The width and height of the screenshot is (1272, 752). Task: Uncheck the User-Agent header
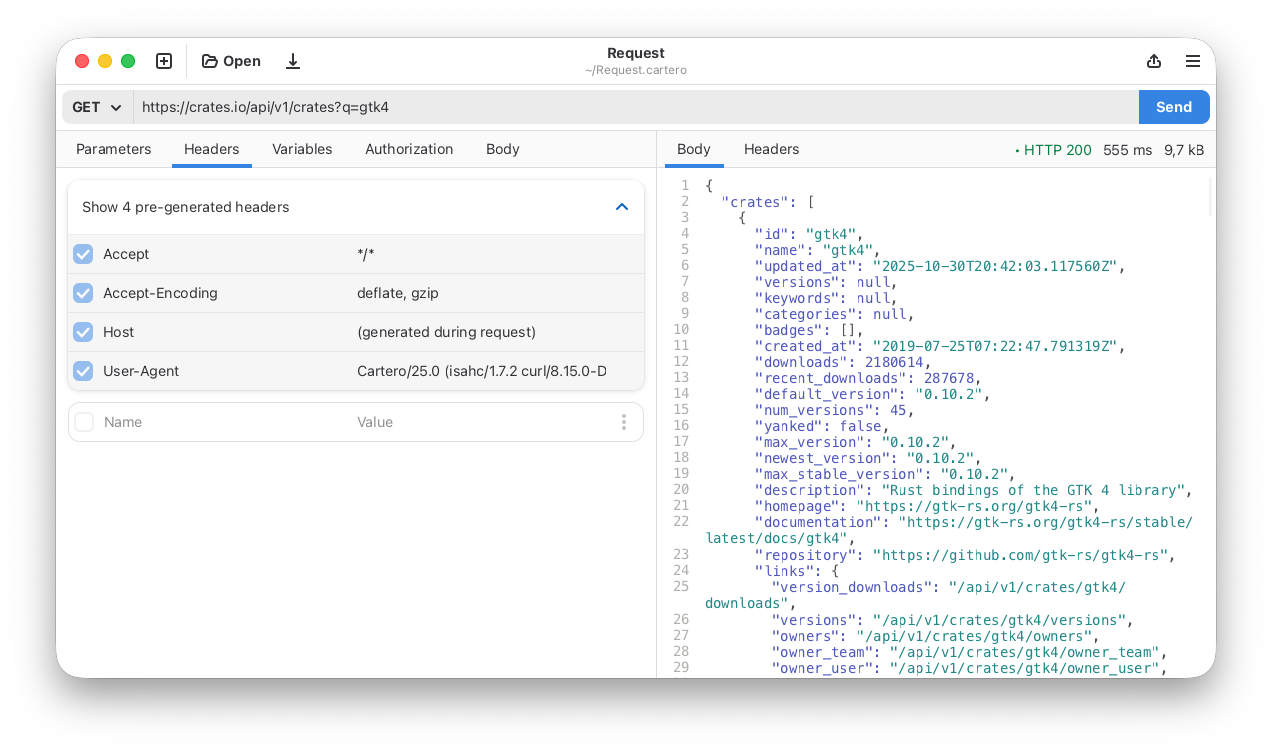[x=83, y=370]
